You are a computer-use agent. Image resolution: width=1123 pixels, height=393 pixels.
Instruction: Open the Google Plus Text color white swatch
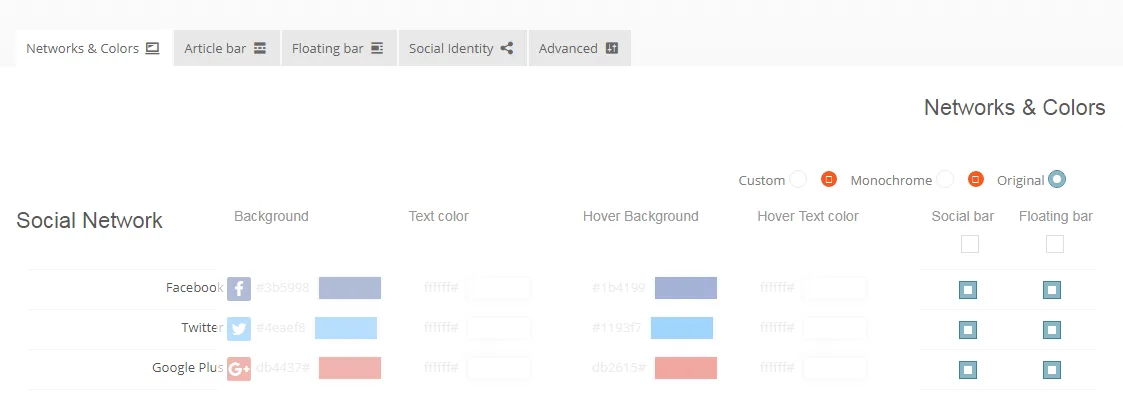499,368
